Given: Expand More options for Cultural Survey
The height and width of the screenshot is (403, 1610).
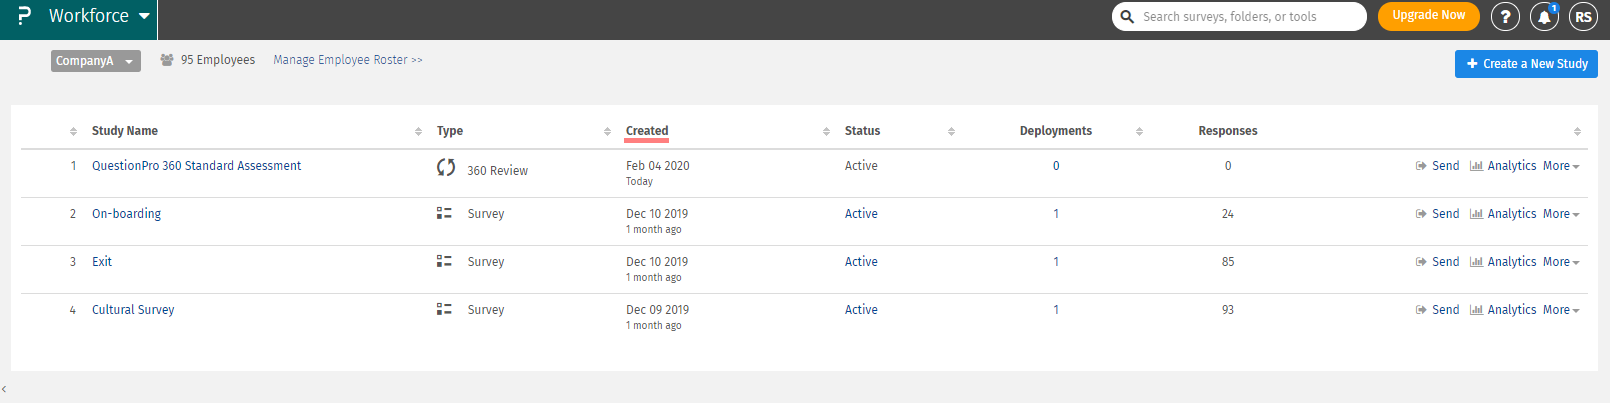Looking at the screenshot, I should pyautogui.click(x=1560, y=310).
